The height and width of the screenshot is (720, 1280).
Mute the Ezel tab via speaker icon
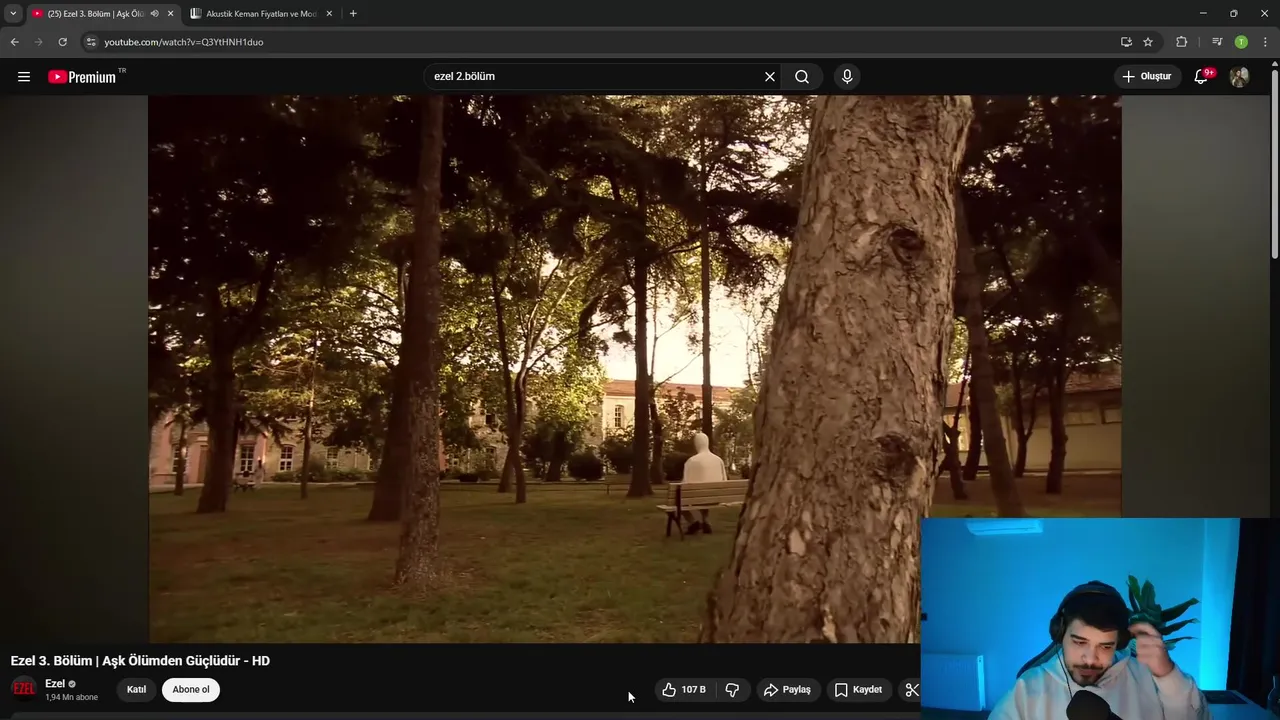pos(154,14)
